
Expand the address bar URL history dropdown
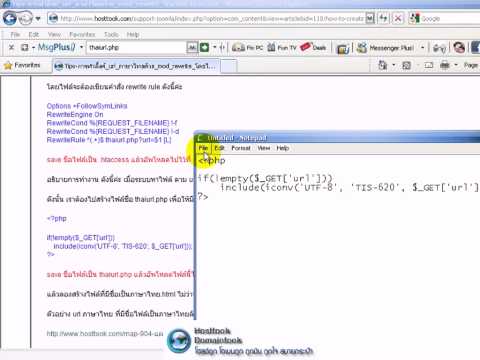(370, 18)
